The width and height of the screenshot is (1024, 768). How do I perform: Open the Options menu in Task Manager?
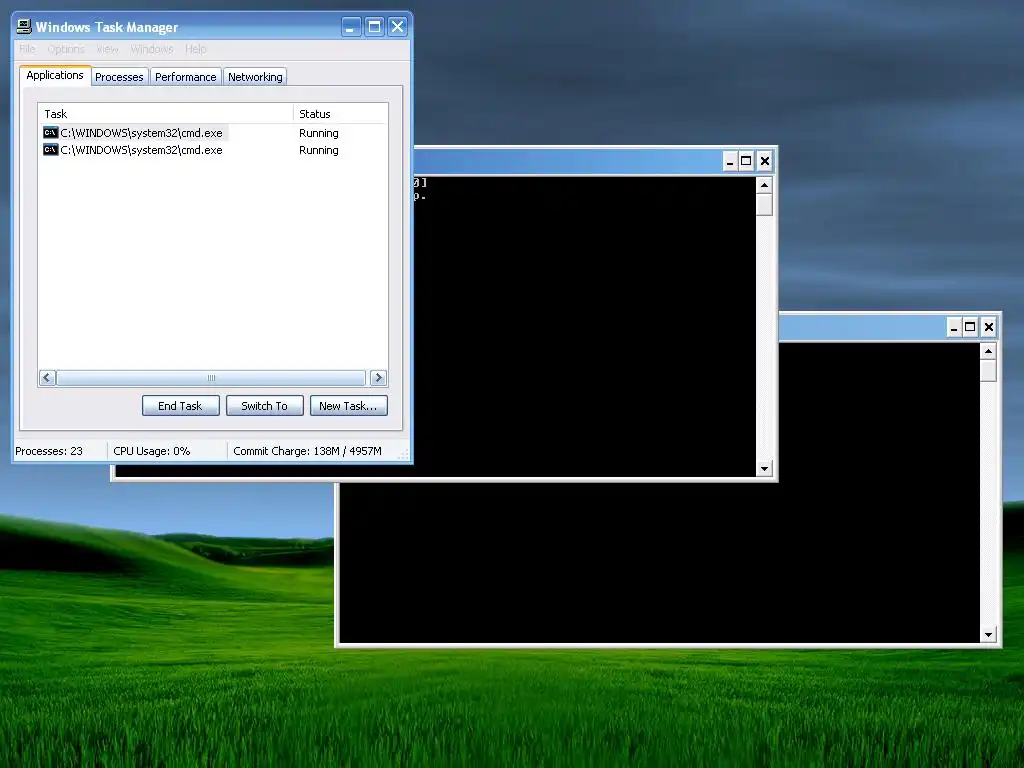click(65, 49)
